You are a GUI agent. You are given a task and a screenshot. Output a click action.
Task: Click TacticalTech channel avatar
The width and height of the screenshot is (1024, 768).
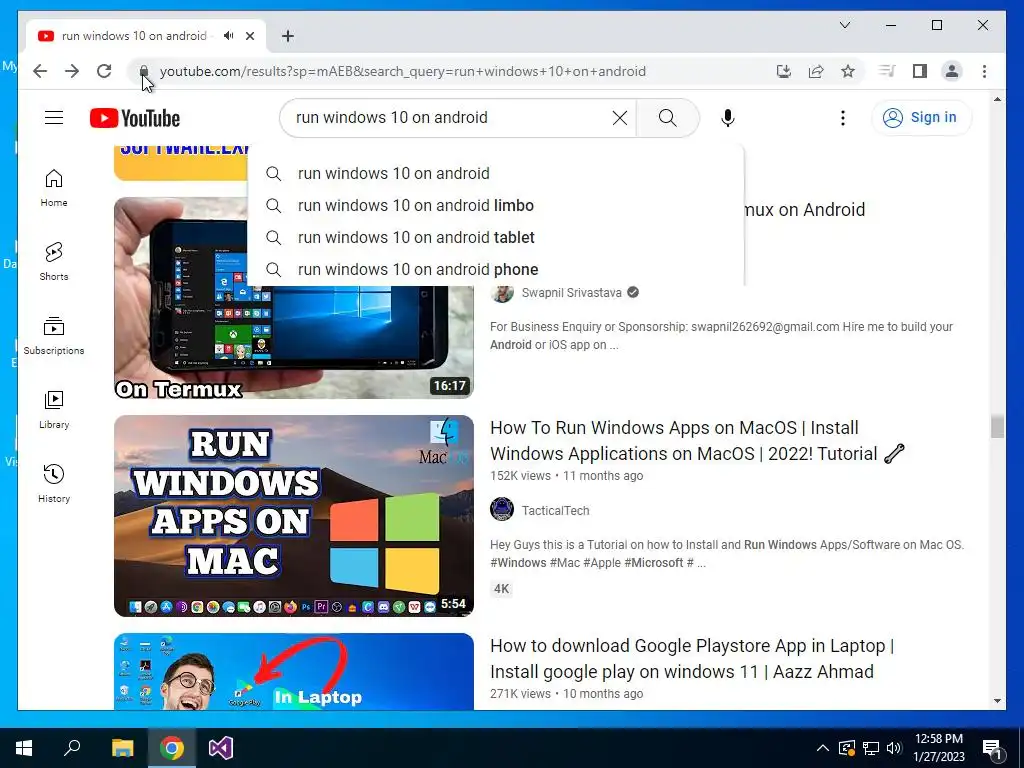[502, 509]
